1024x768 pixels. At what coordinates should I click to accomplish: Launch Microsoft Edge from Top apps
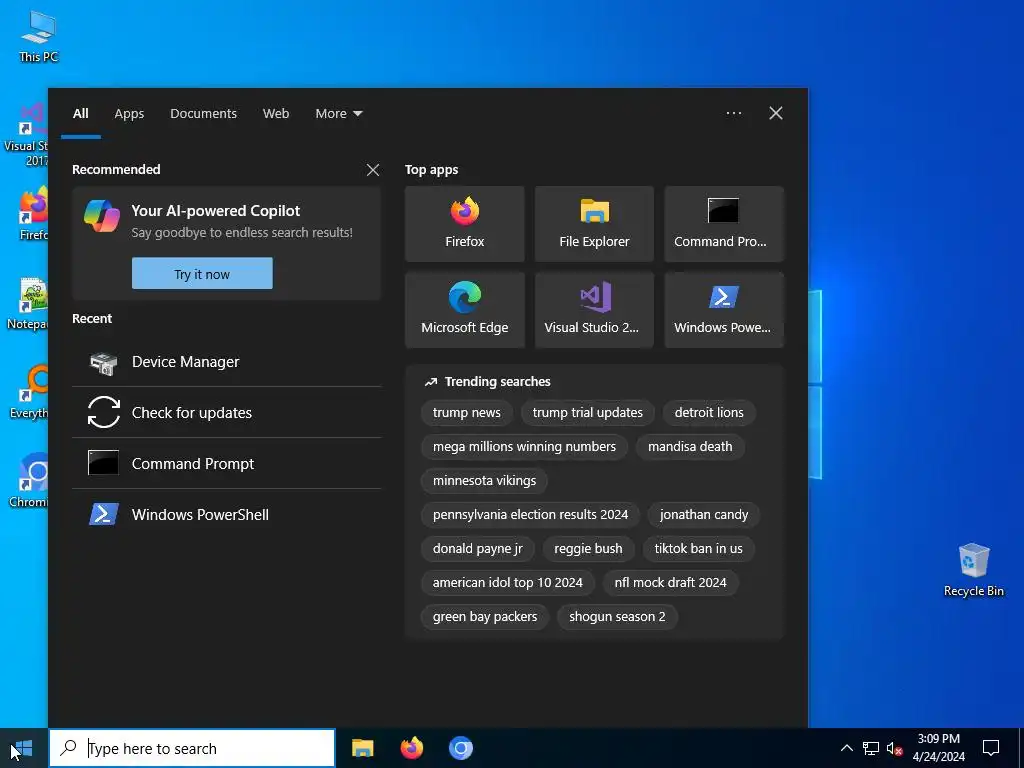pyautogui.click(x=464, y=310)
